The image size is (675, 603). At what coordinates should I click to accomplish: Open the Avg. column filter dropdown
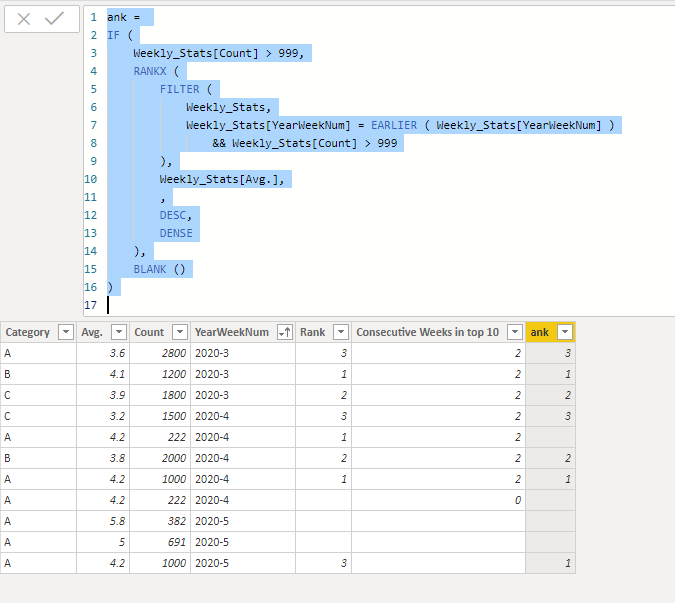tap(119, 332)
